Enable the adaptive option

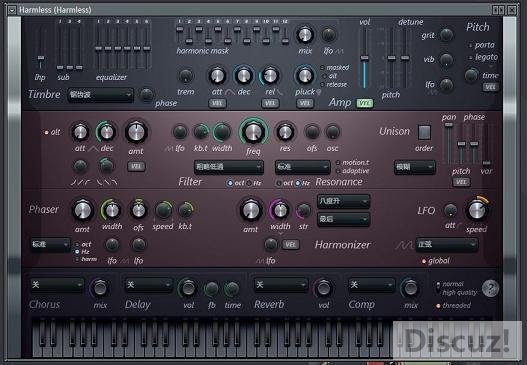tap(338, 171)
